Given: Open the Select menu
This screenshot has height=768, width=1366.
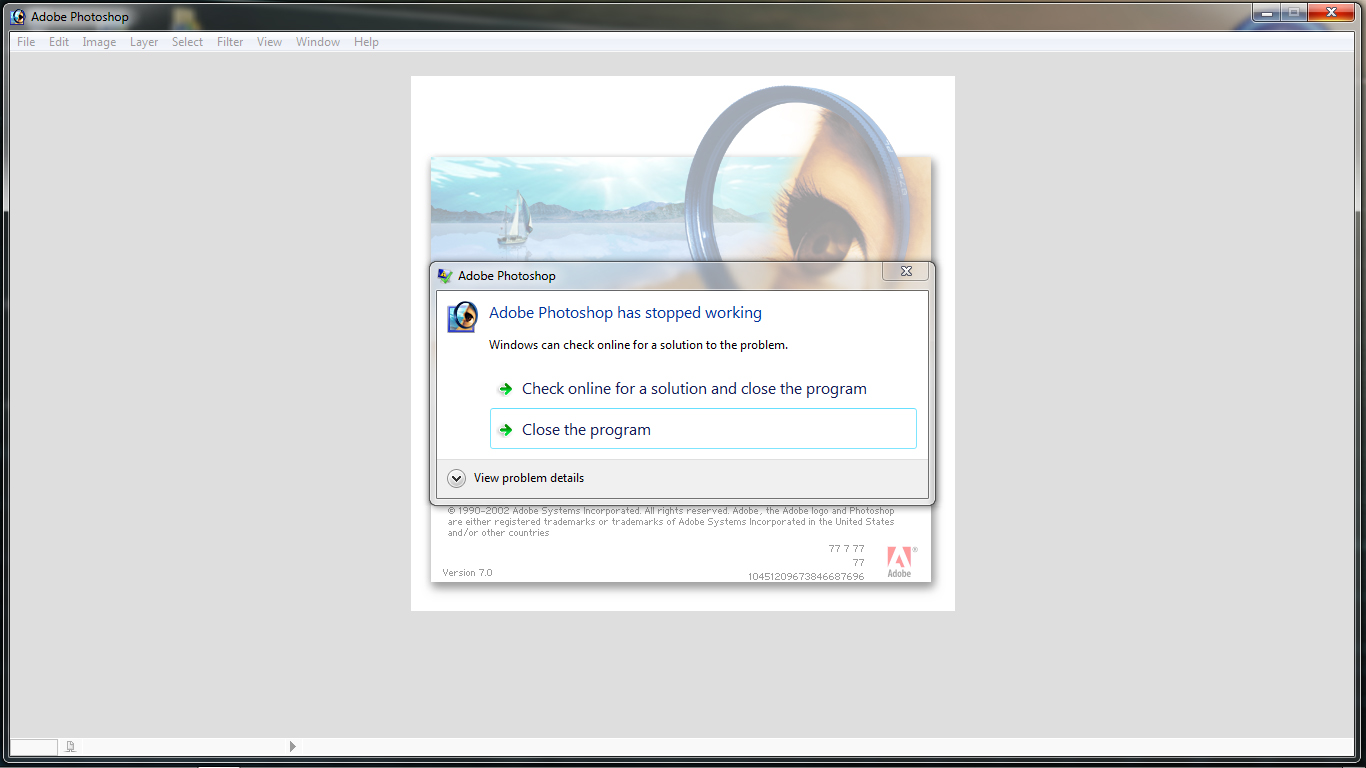Looking at the screenshot, I should 187,42.
